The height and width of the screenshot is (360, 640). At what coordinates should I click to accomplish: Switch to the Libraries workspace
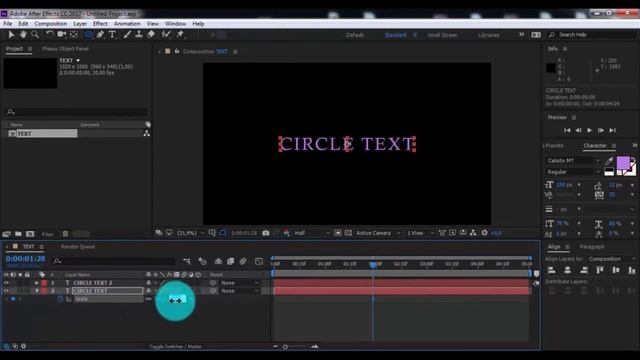click(489, 35)
